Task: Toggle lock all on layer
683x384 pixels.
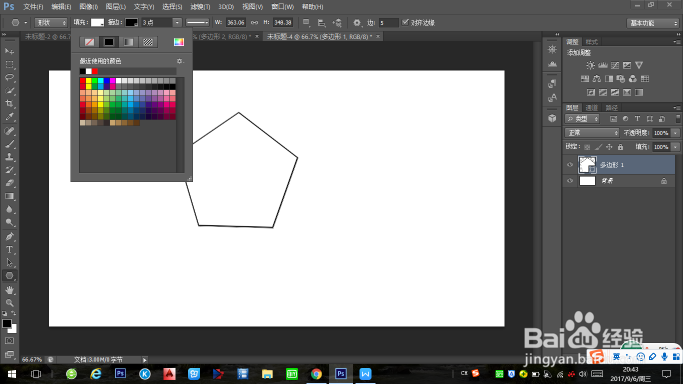Action: tap(620, 147)
